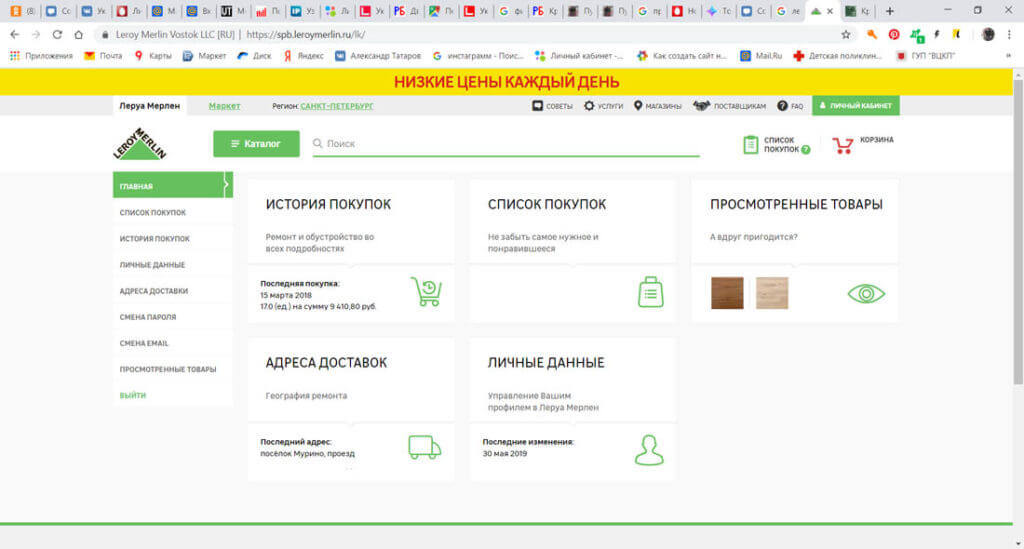Open the Каталог dropdown menu
1024x549 pixels.
tap(256, 144)
